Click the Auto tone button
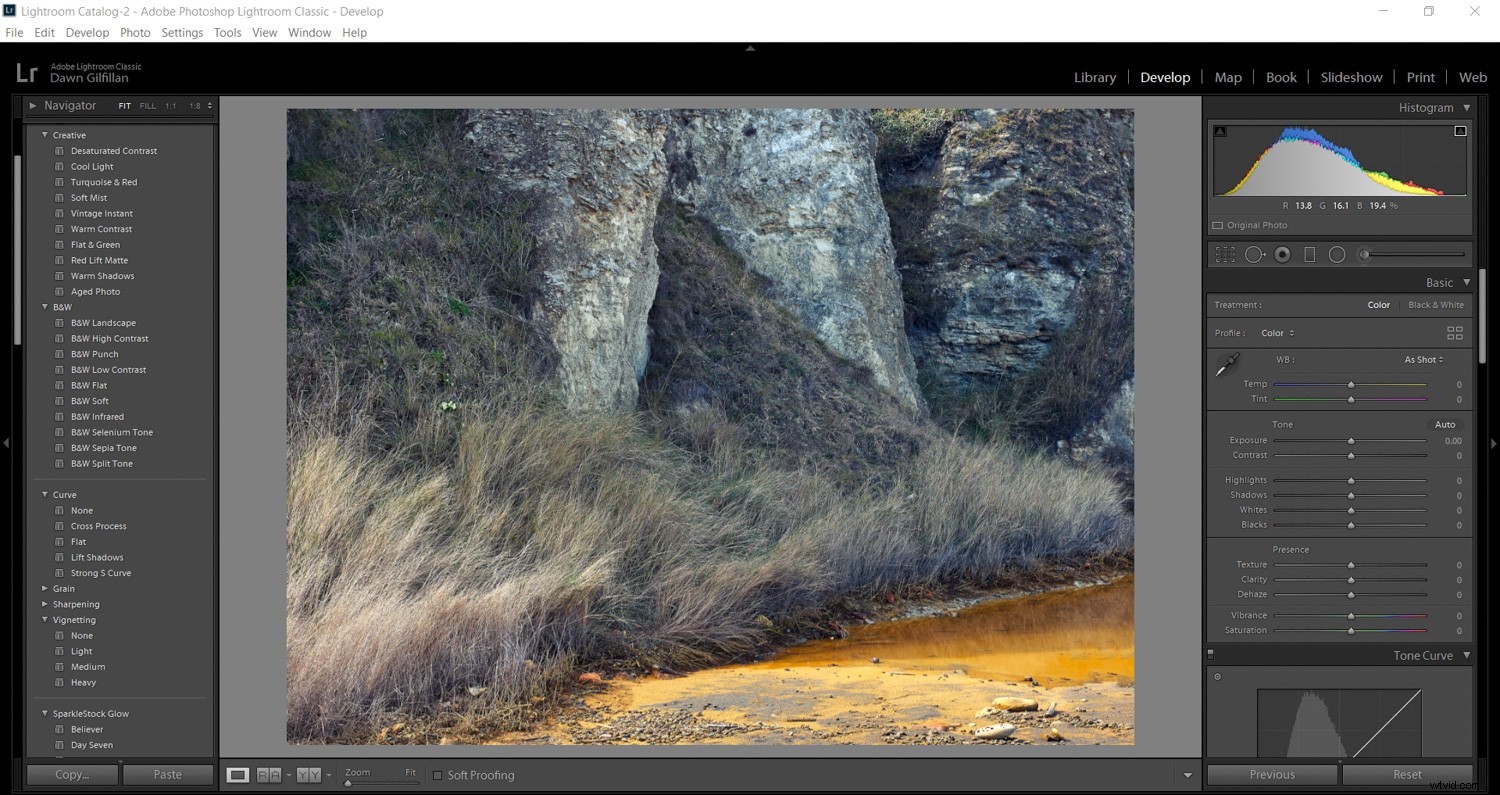1500x795 pixels. 1444,424
